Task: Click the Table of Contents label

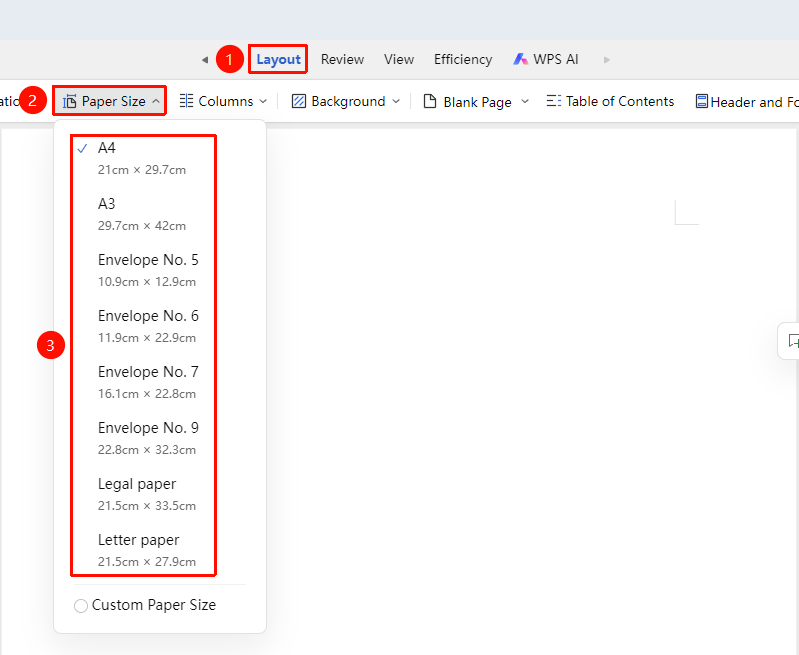Action: coord(620,101)
